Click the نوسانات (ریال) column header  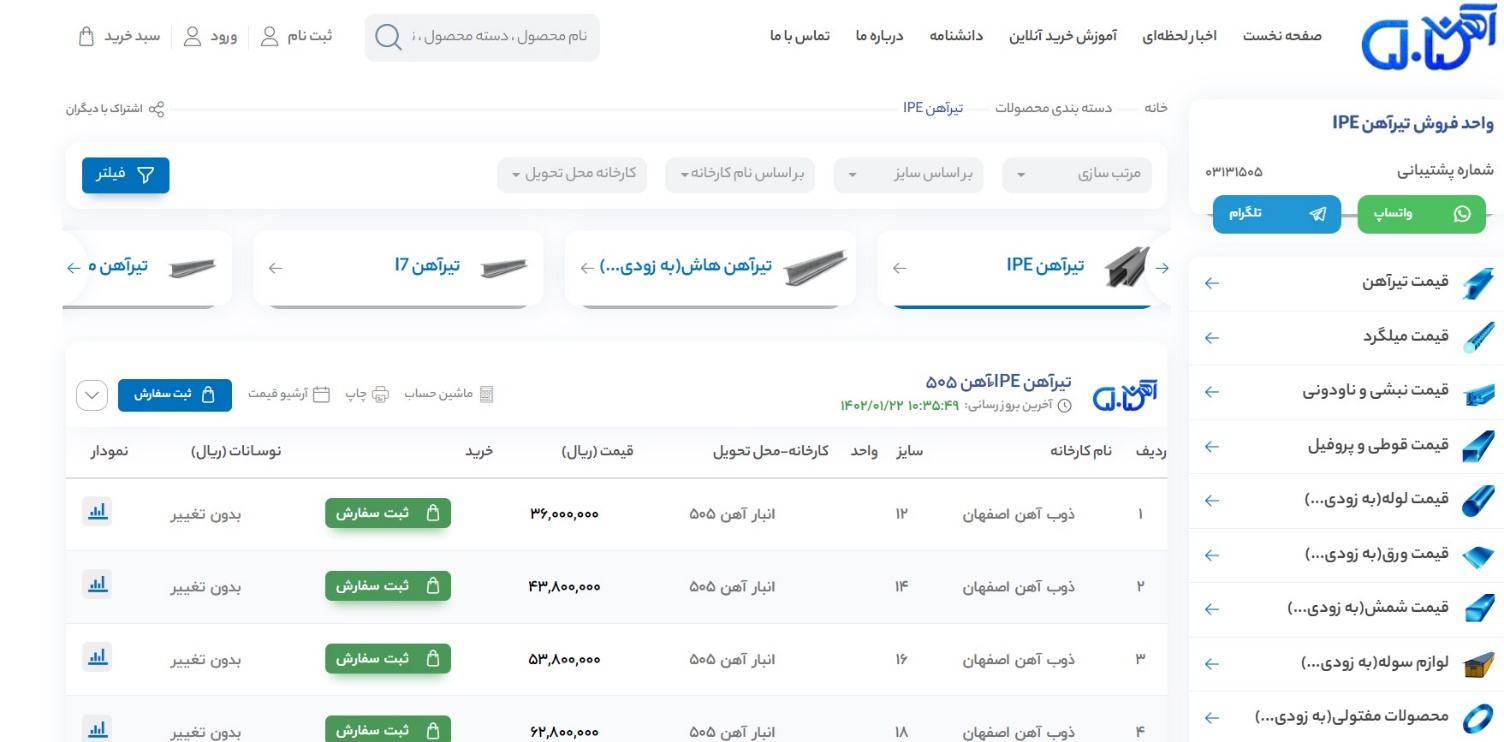(236, 451)
